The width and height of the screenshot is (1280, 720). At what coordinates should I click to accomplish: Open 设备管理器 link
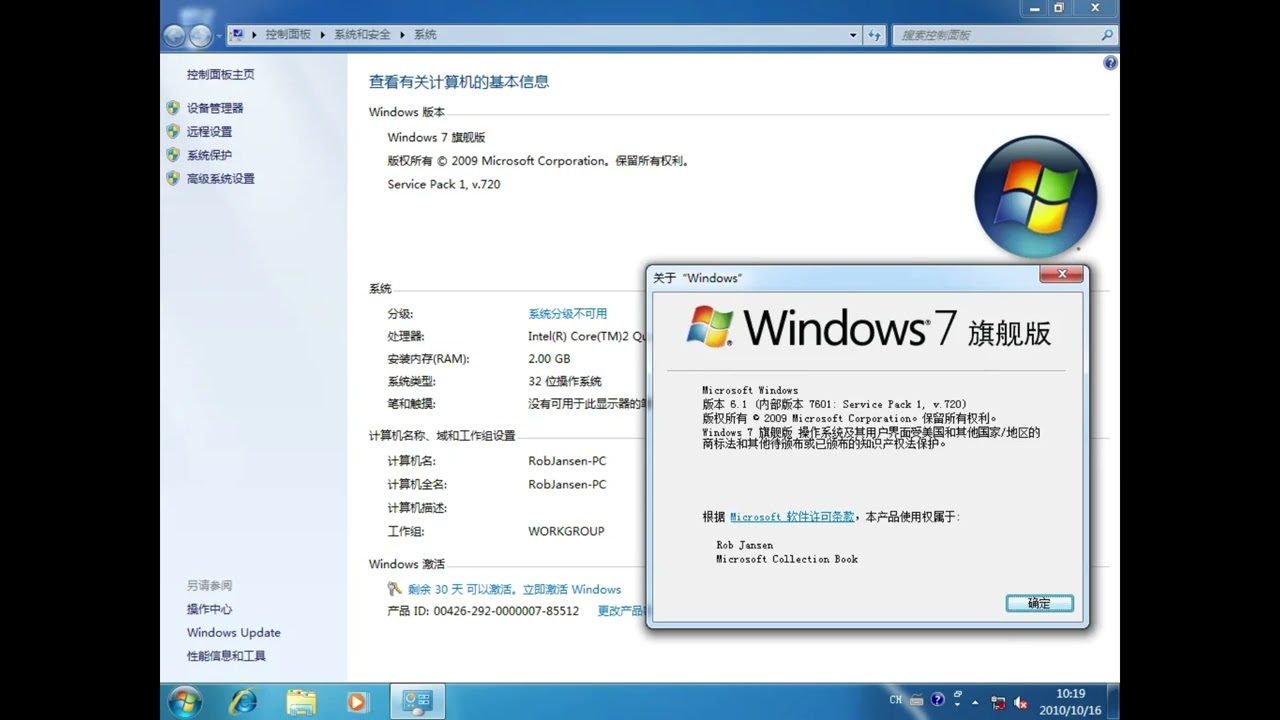215,108
